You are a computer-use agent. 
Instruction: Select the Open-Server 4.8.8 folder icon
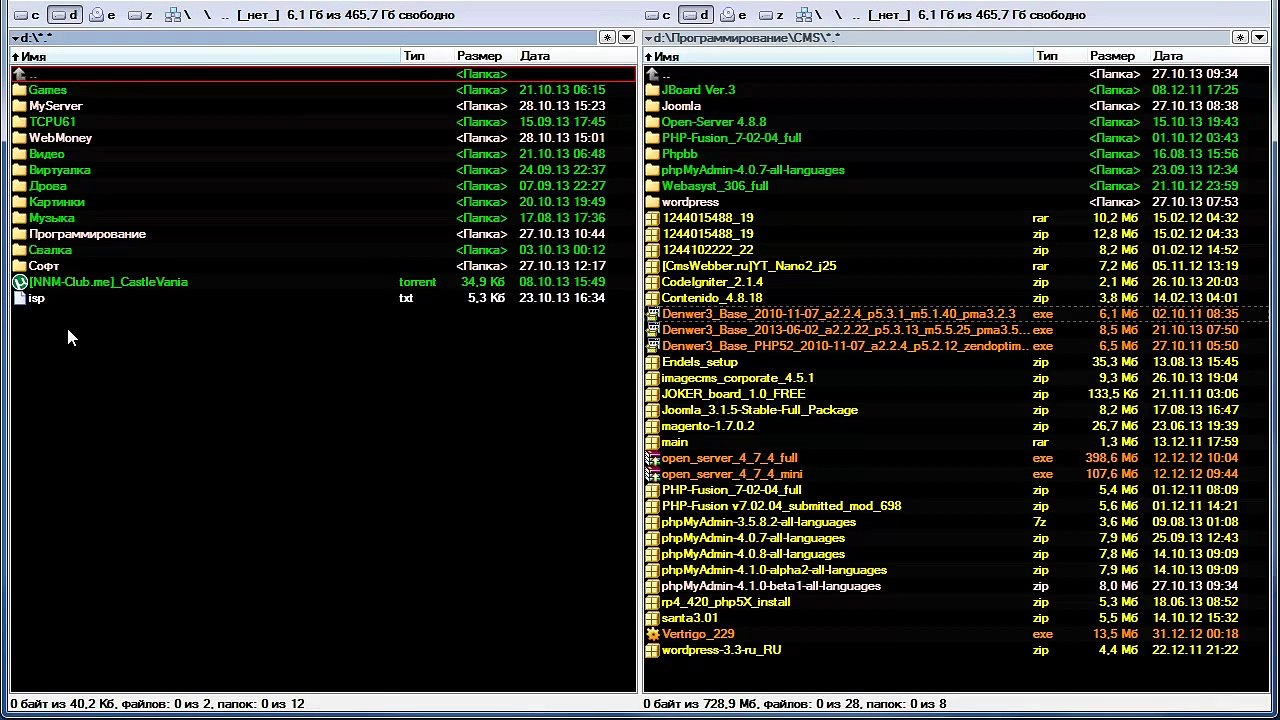pyautogui.click(x=653, y=122)
